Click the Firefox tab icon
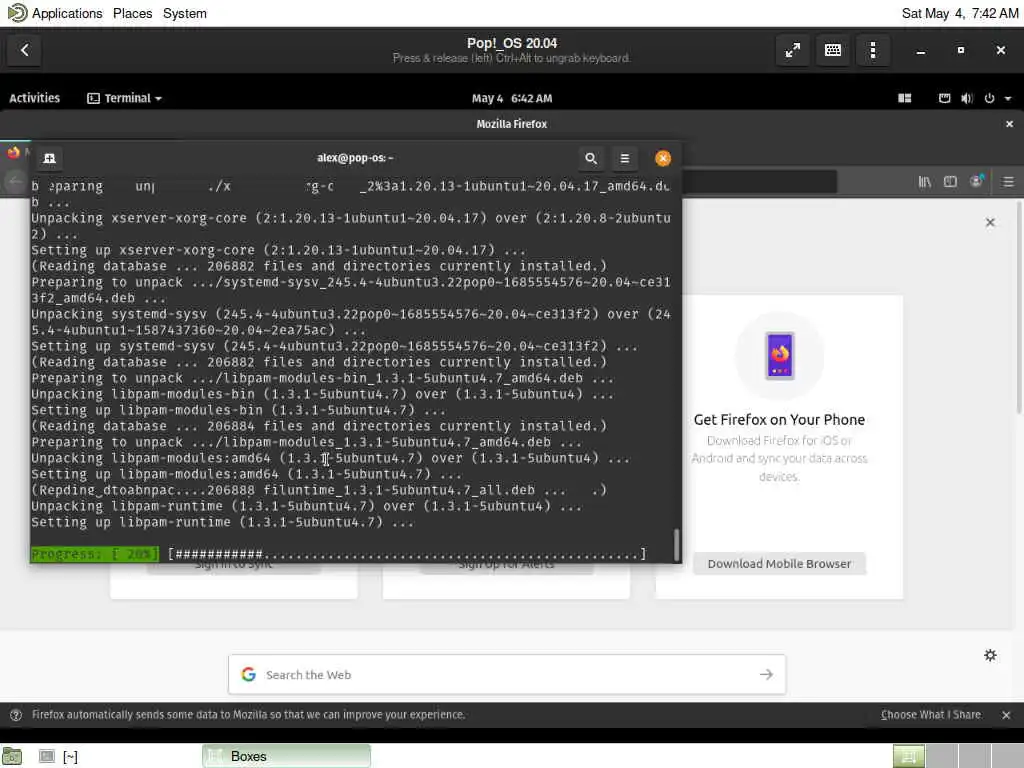The image size is (1024, 768). click(x=14, y=152)
